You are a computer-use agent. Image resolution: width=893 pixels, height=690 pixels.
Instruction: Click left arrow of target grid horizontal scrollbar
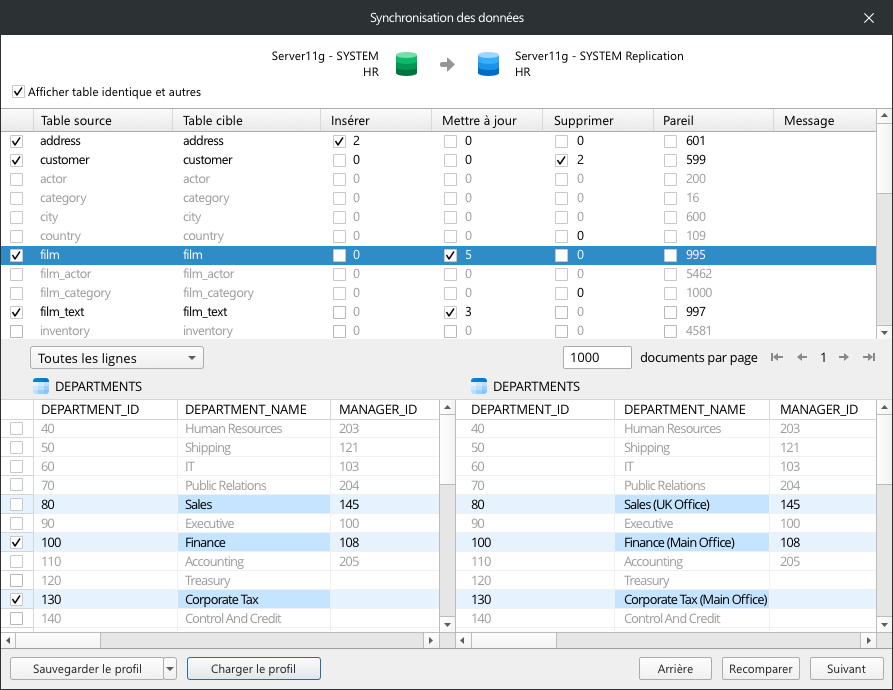[x=462, y=640]
